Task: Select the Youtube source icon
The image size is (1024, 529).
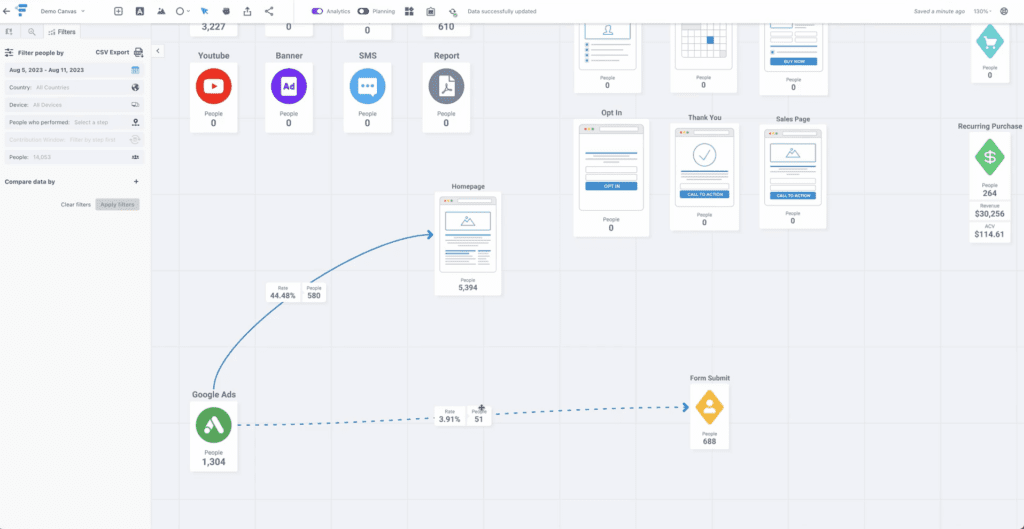Action: (x=214, y=86)
